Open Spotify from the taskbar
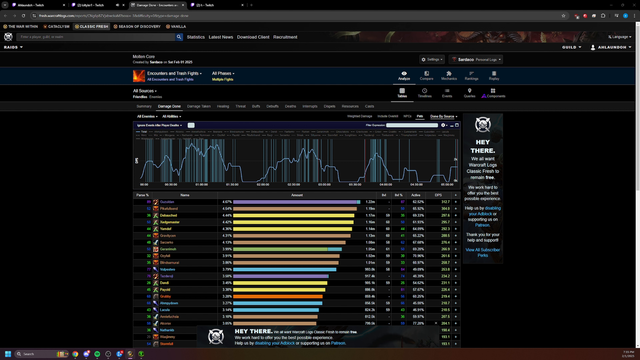Image resolution: width=640 pixels, height=360 pixels. 97,354
